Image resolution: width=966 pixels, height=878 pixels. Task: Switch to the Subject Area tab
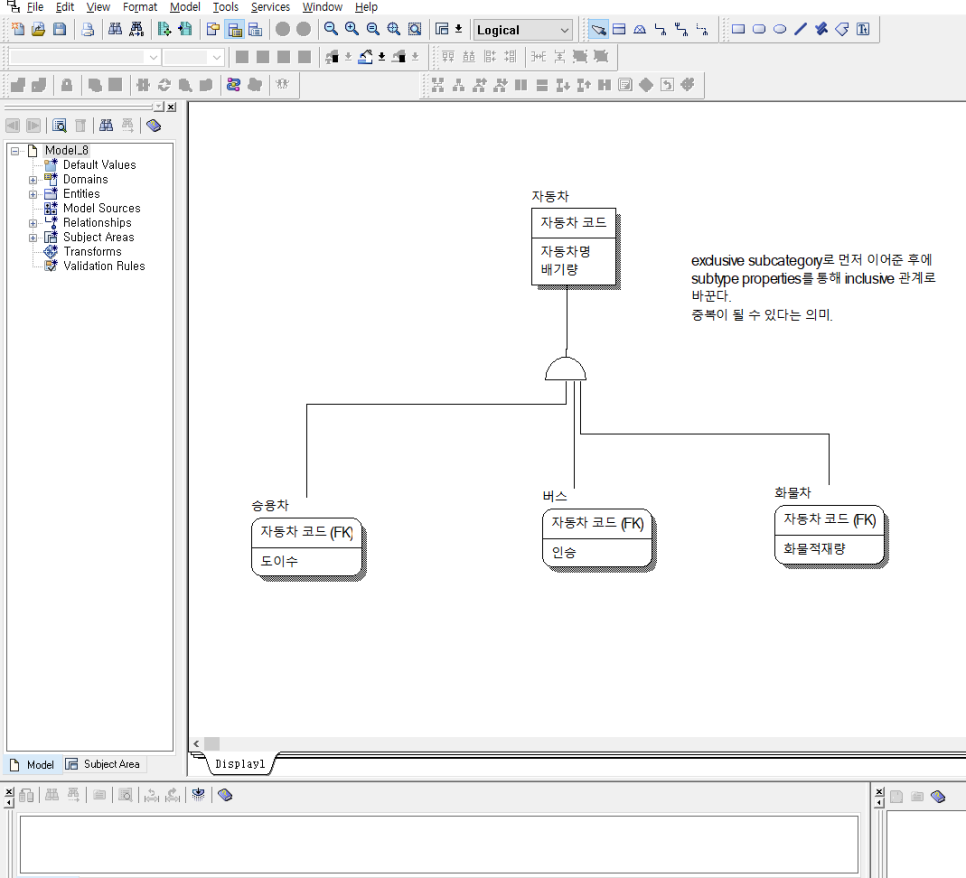104,764
